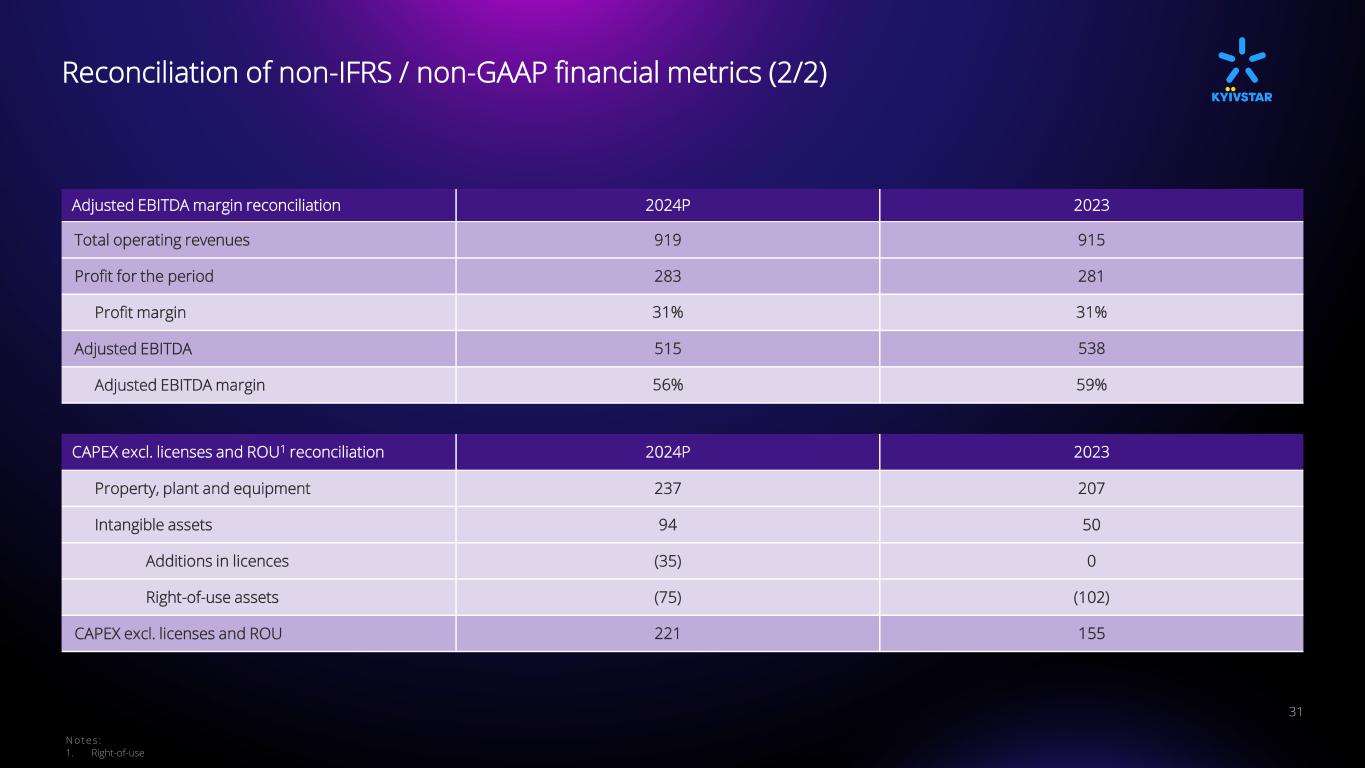Select the Profit for the period label
1365x768 pixels.
point(144,276)
